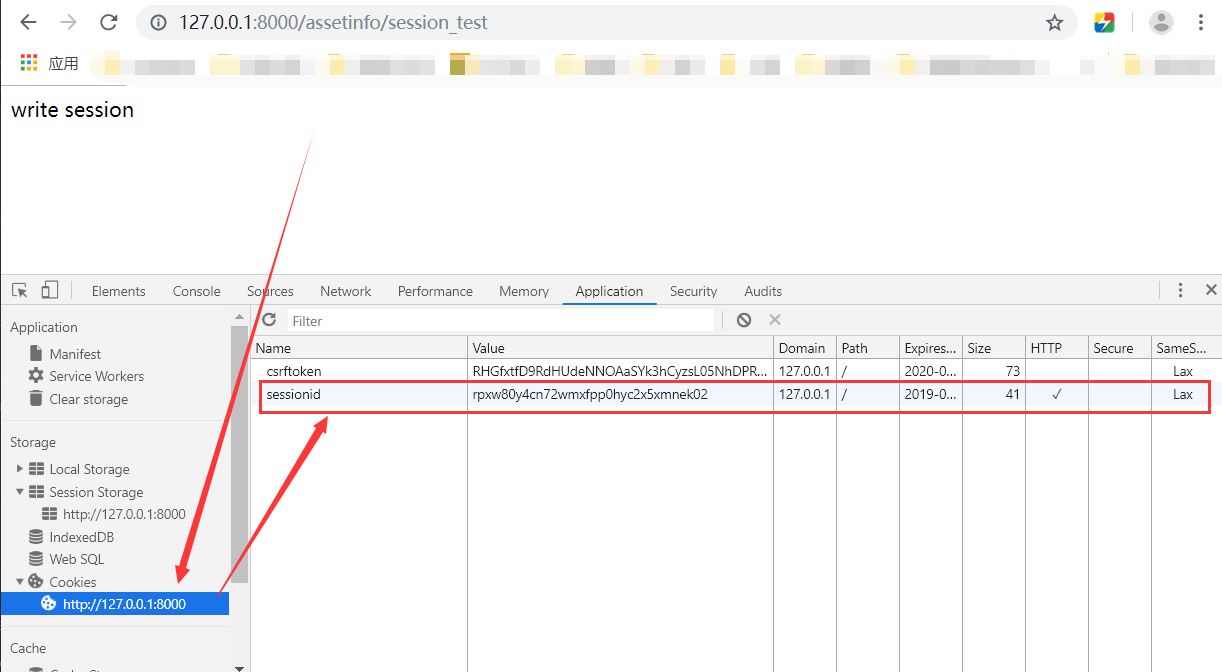
Task: Switch to the Performance tab
Action: tap(435, 291)
